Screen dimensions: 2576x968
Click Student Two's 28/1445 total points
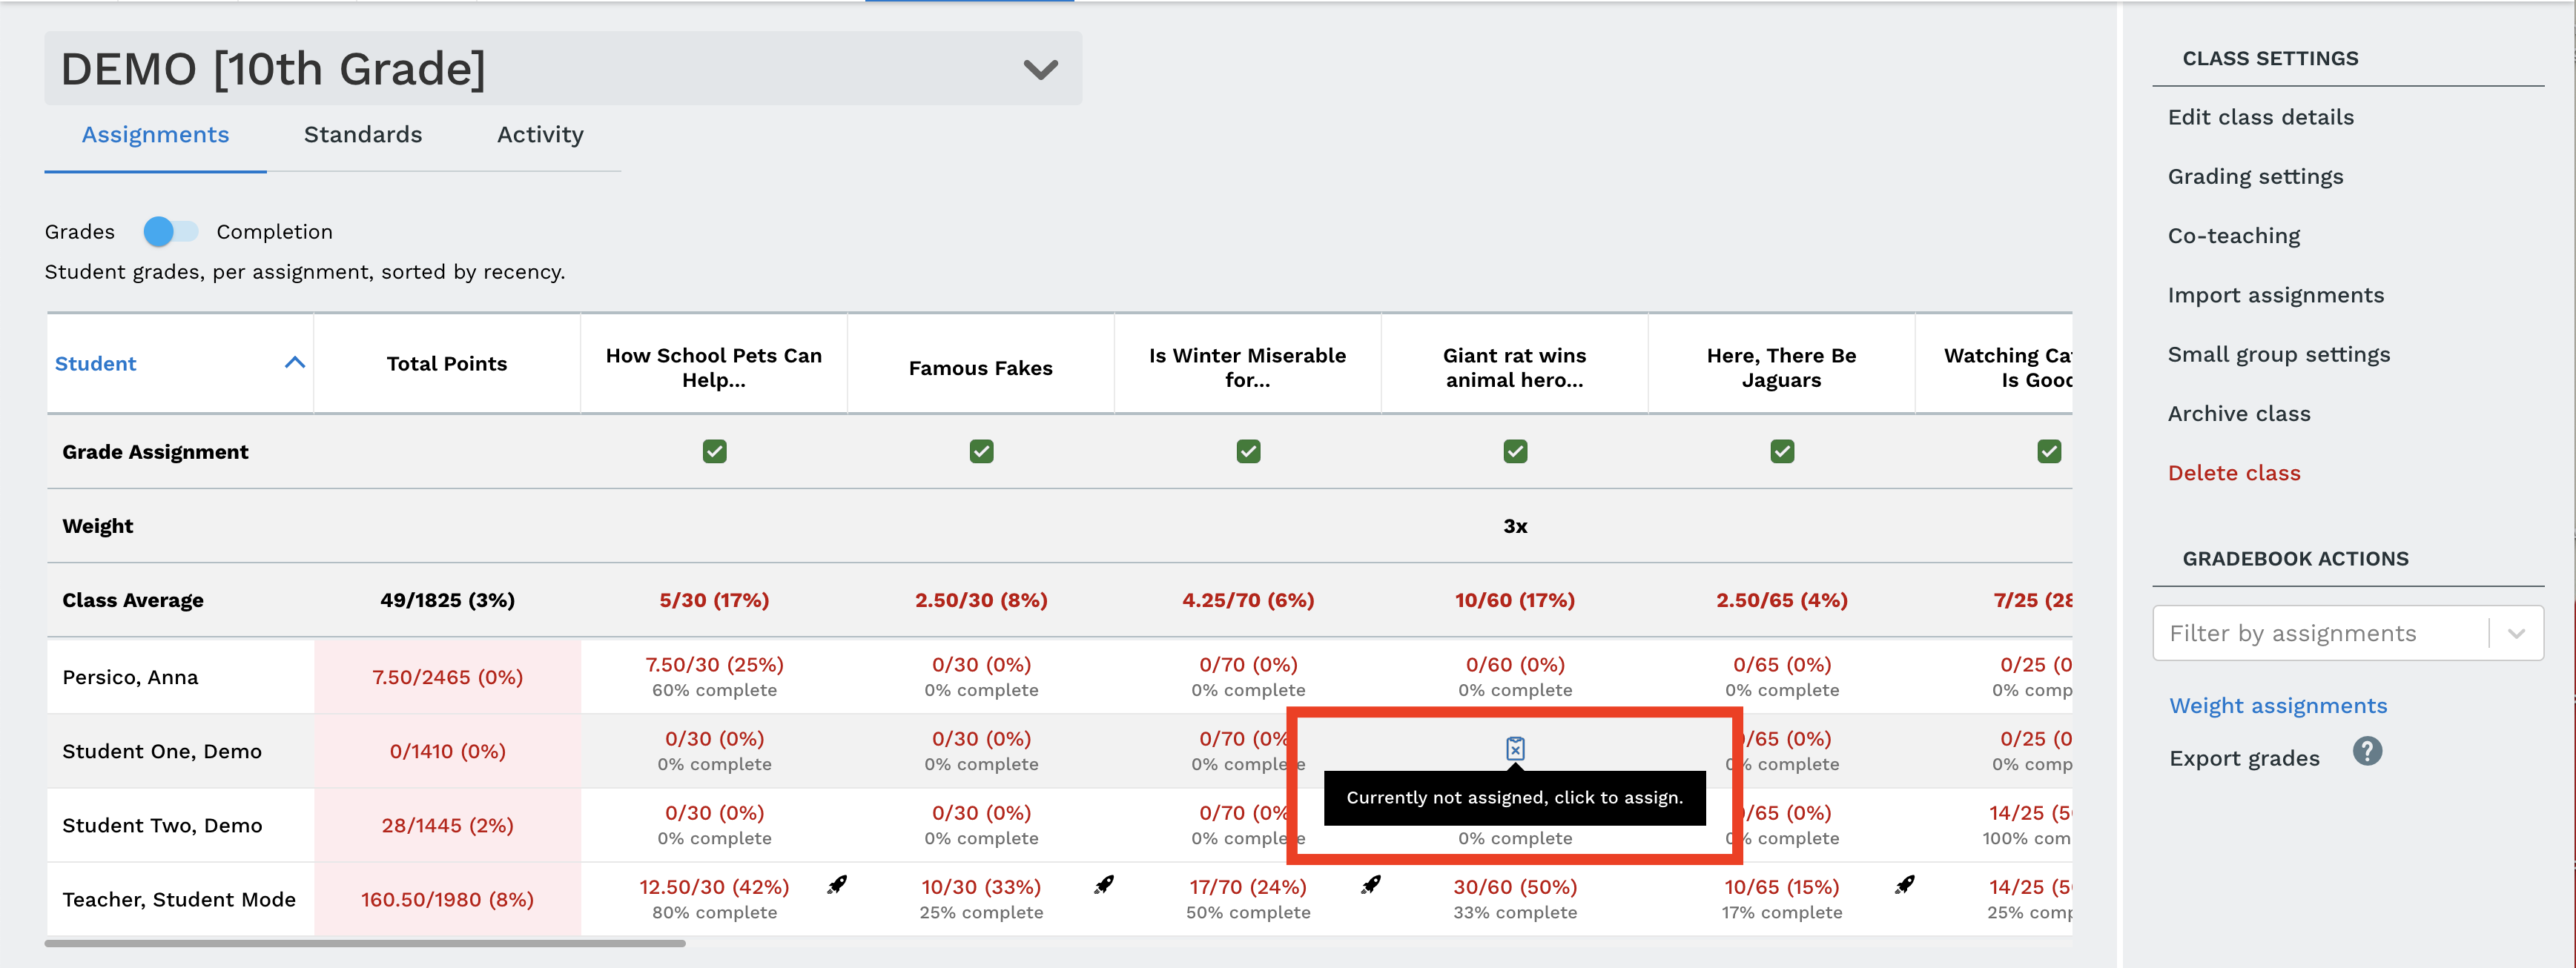[x=447, y=825]
